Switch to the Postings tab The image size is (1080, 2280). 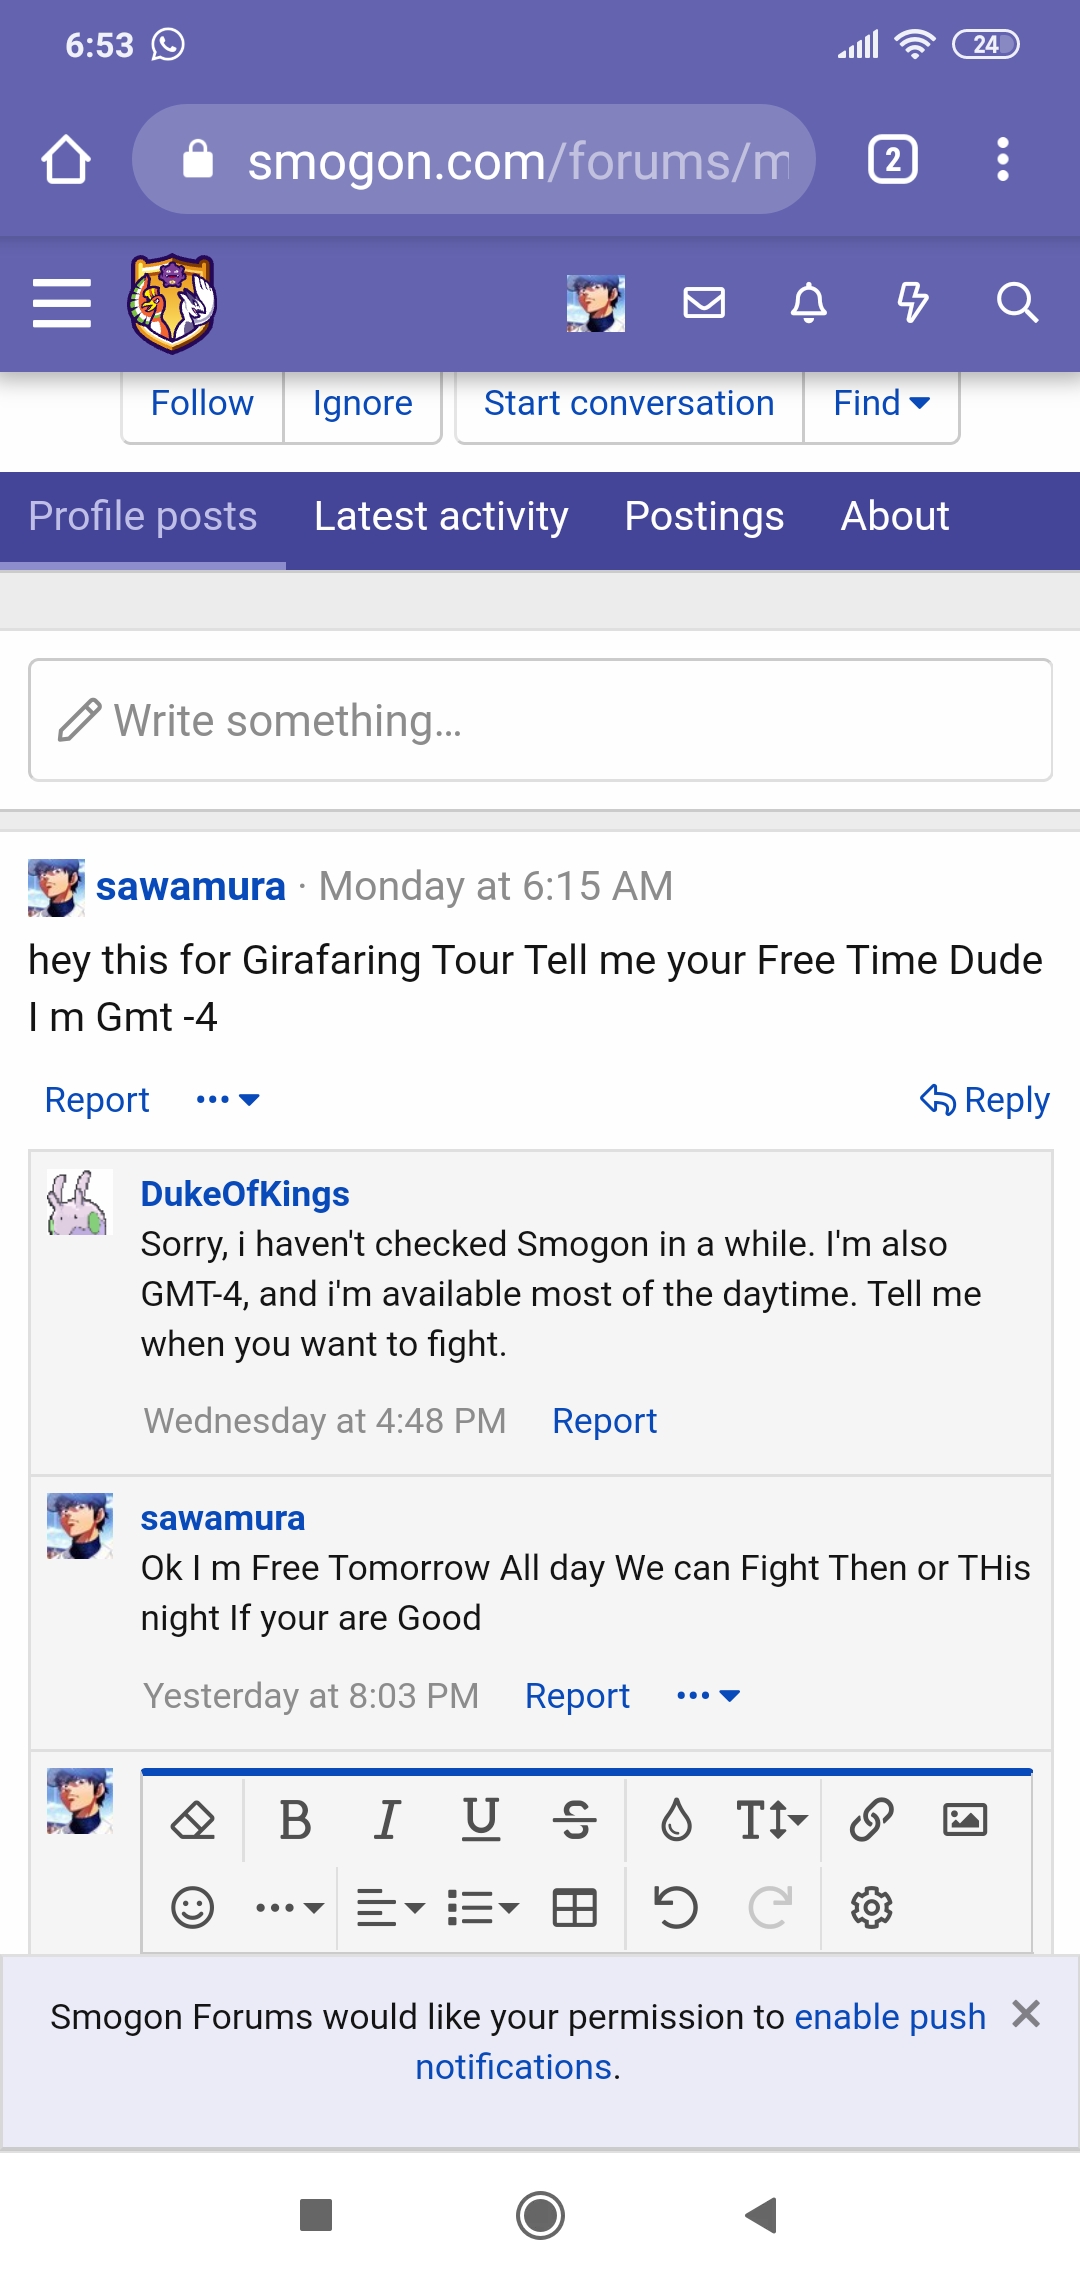pos(703,517)
